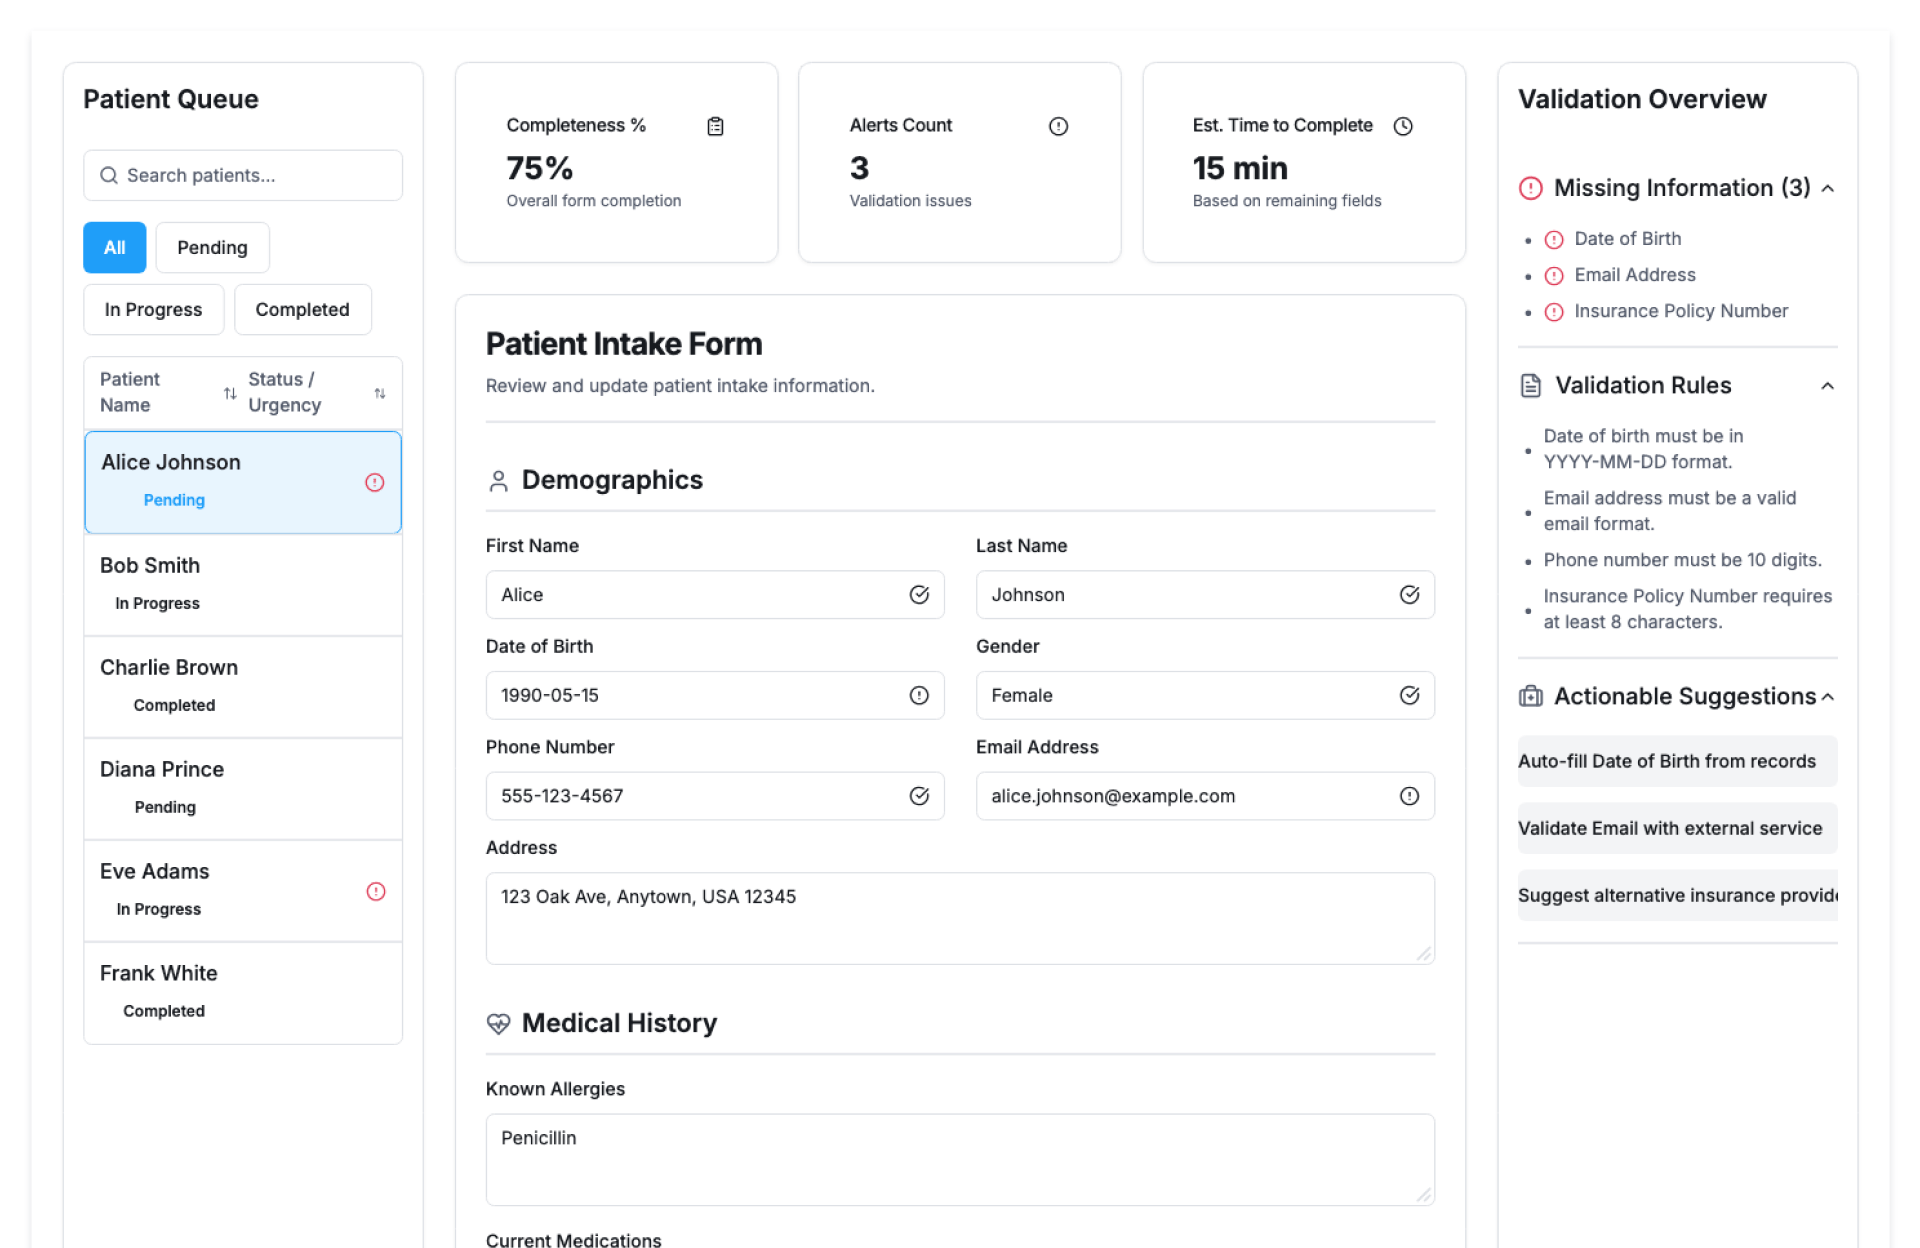Sort by Patient Name column arrows
The width and height of the screenshot is (1920, 1248).
pyautogui.click(x=230, y=393)
